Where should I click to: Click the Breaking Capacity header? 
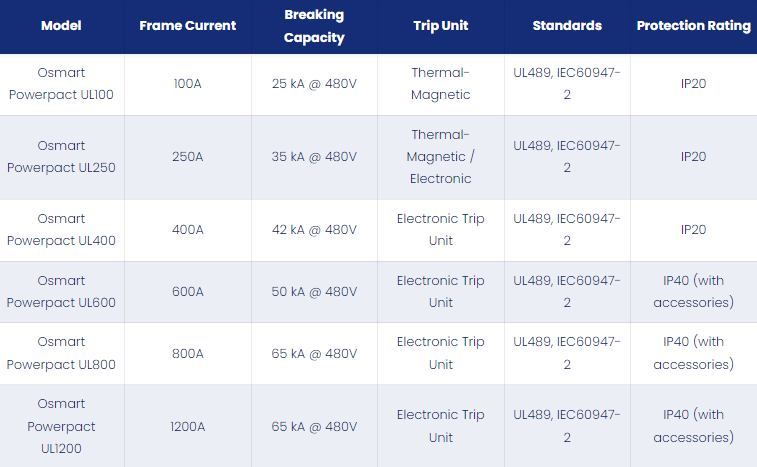pos(314,26)
